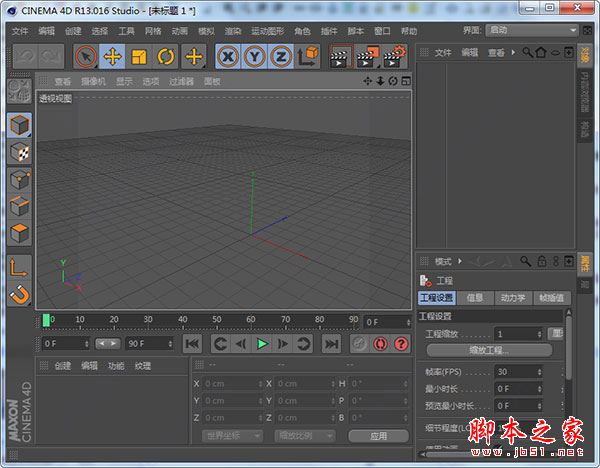Open the 世界坐标 dropdown
Image resolution: width=600 pixels, height=468 pixels.
click(232, 436)
